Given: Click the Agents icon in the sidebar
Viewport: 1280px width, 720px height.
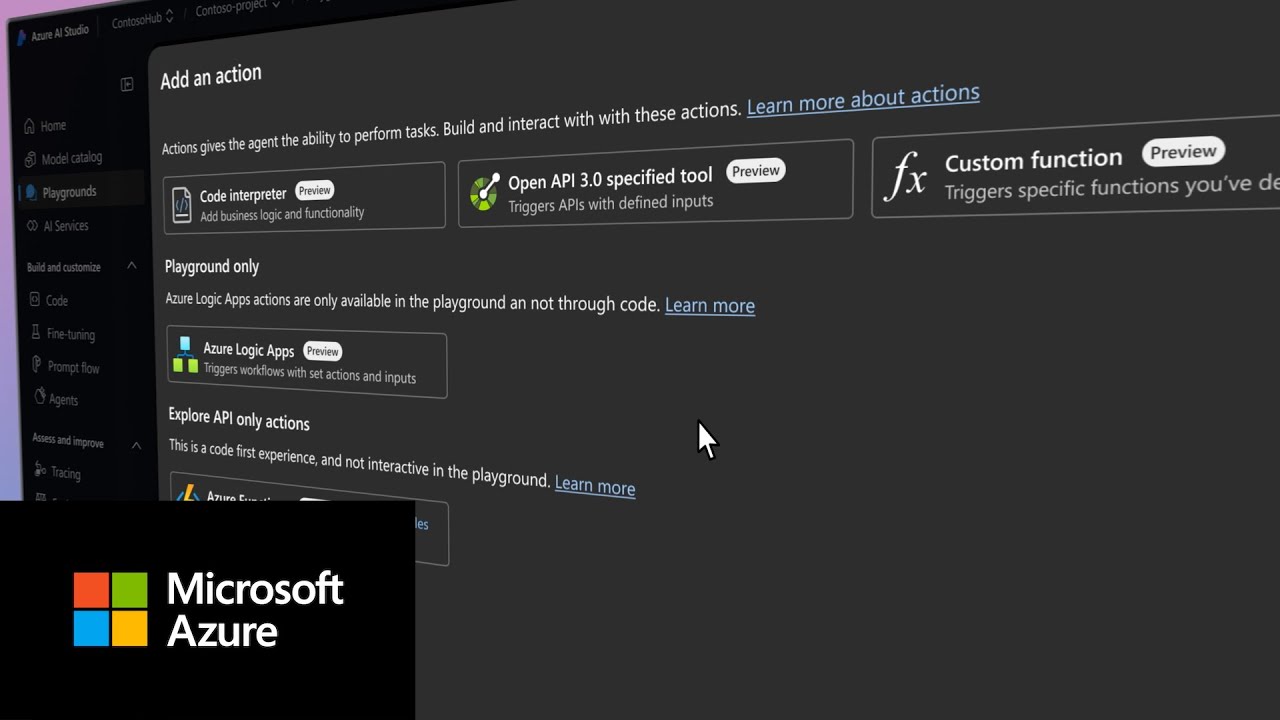Looking at the screenshot, I should click(x=40, y=398).
